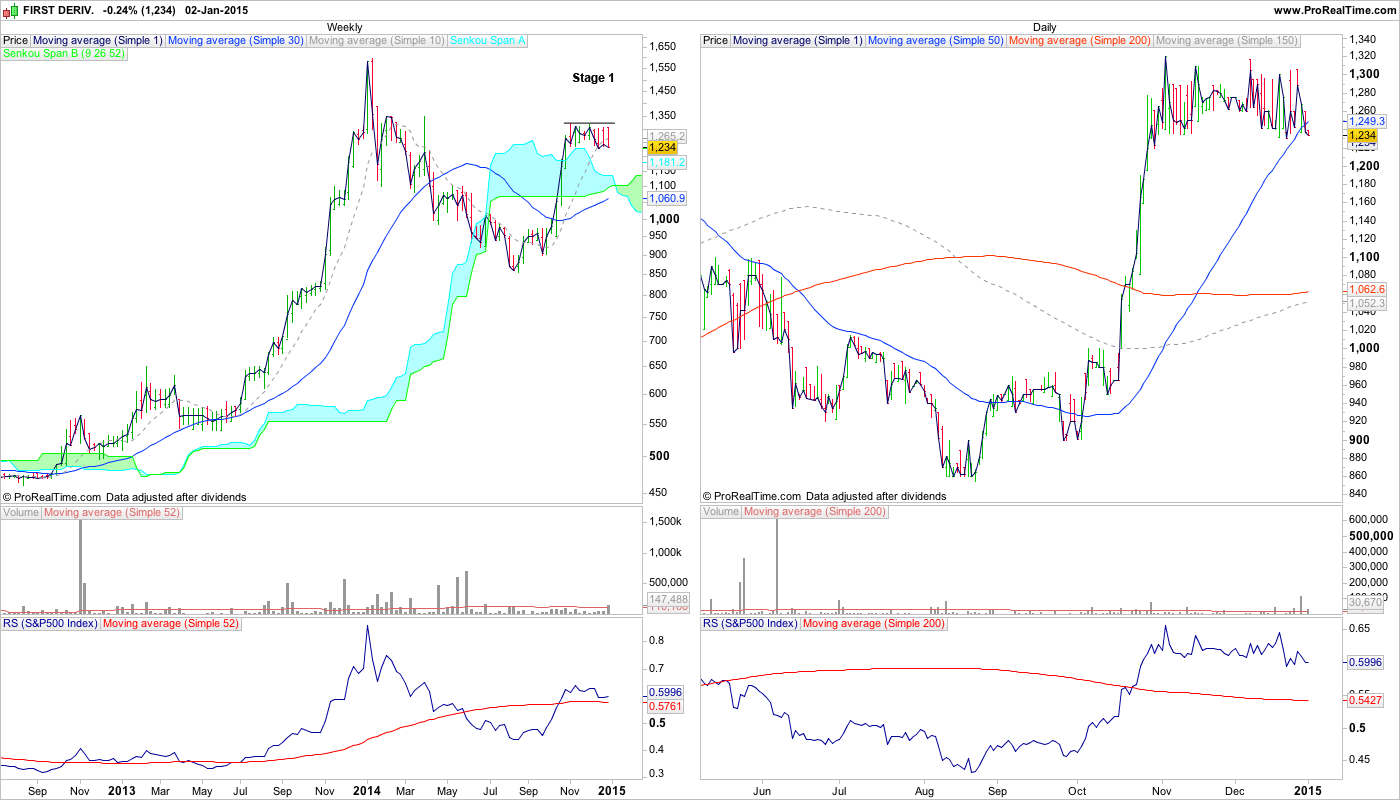Open the www.ProRealTime.com link
This screenshot has width=1400, height=800.
pos(1335,10)
